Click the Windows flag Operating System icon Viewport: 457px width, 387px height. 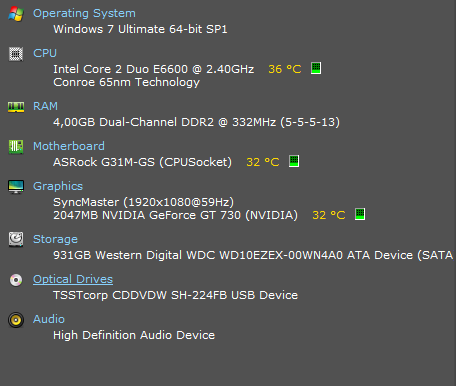point(16,14)
